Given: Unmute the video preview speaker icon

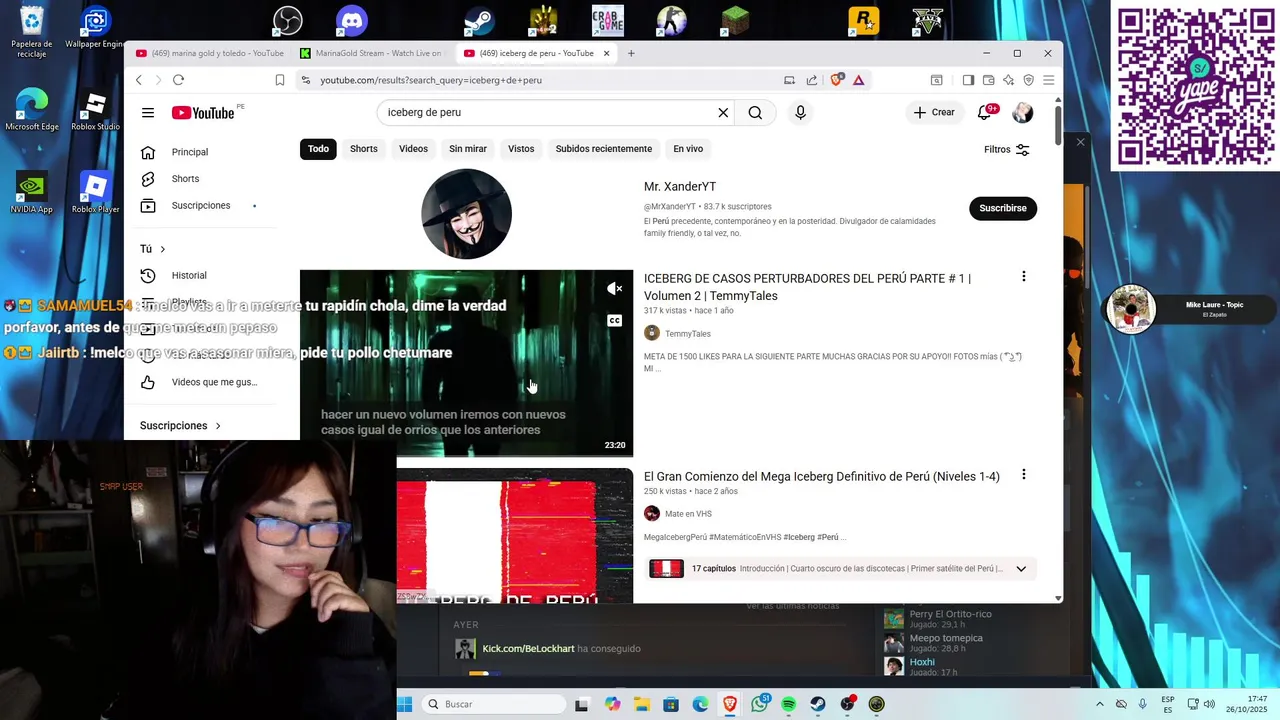Looking at the screenshot, I should tap(614, 289).
